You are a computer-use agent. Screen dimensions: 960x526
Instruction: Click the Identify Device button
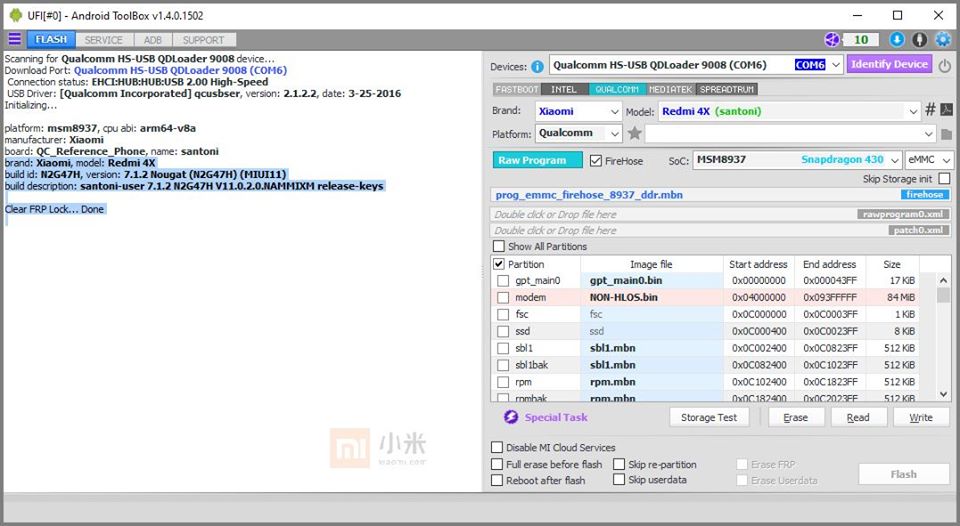pos(889,64)
